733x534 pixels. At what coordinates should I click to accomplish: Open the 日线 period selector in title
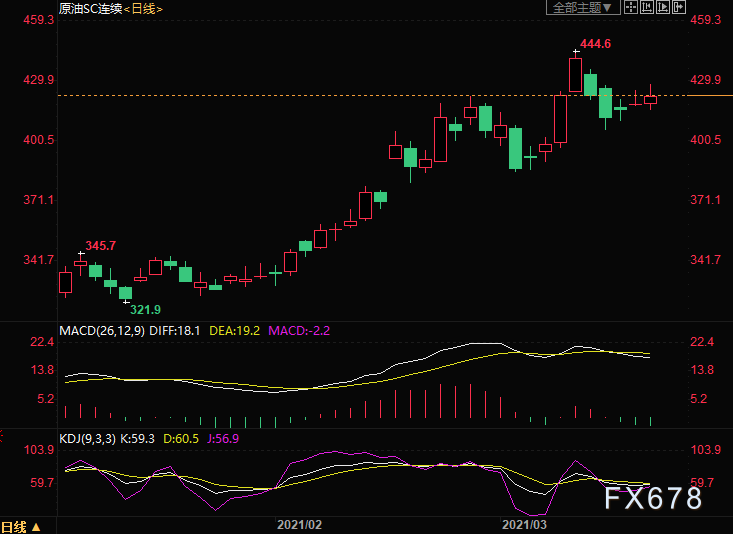(x=143, y=8)
